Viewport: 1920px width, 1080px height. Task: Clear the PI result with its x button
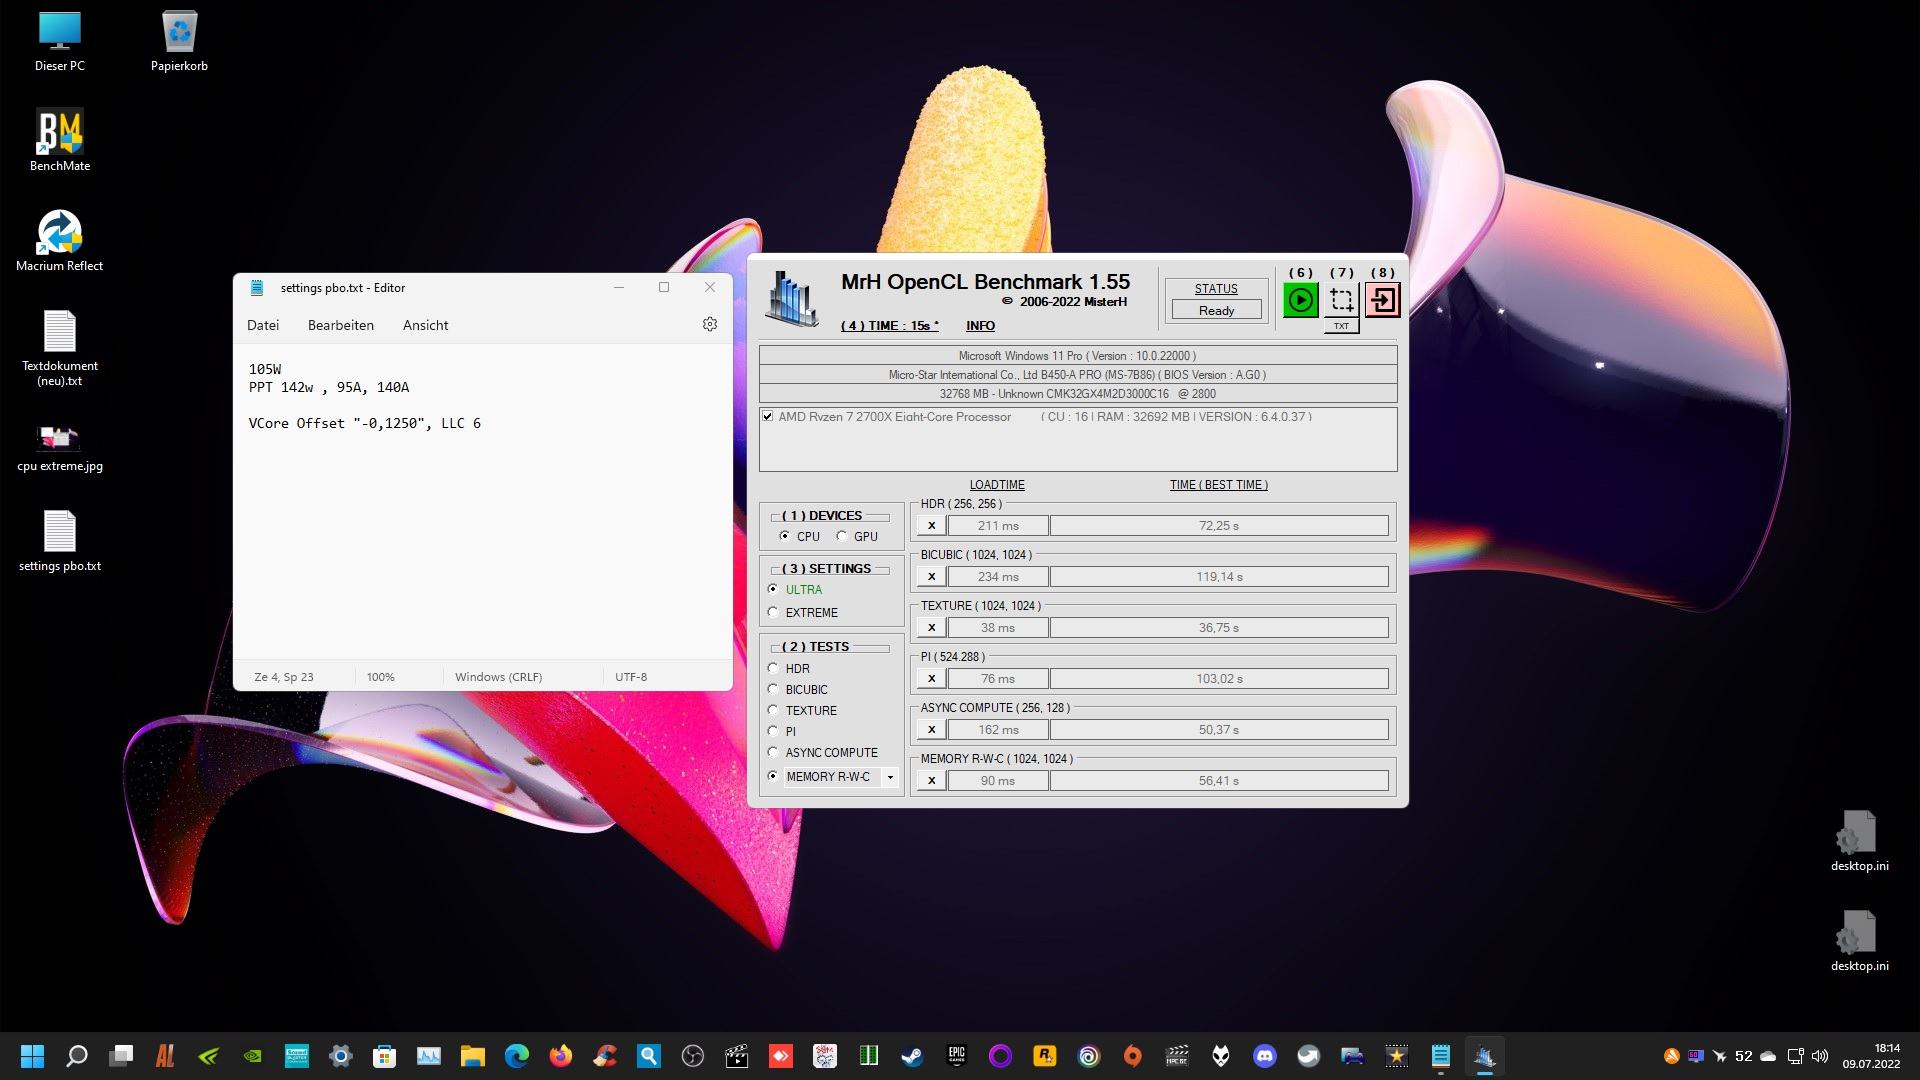[x=931, y=679]
